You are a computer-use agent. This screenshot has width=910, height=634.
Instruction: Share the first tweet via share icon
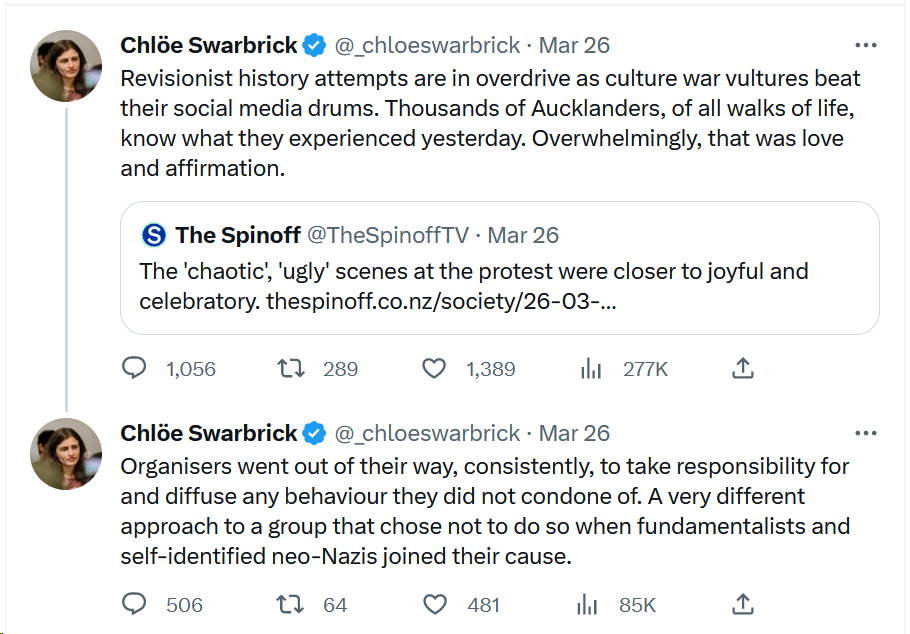click(742, 369)
